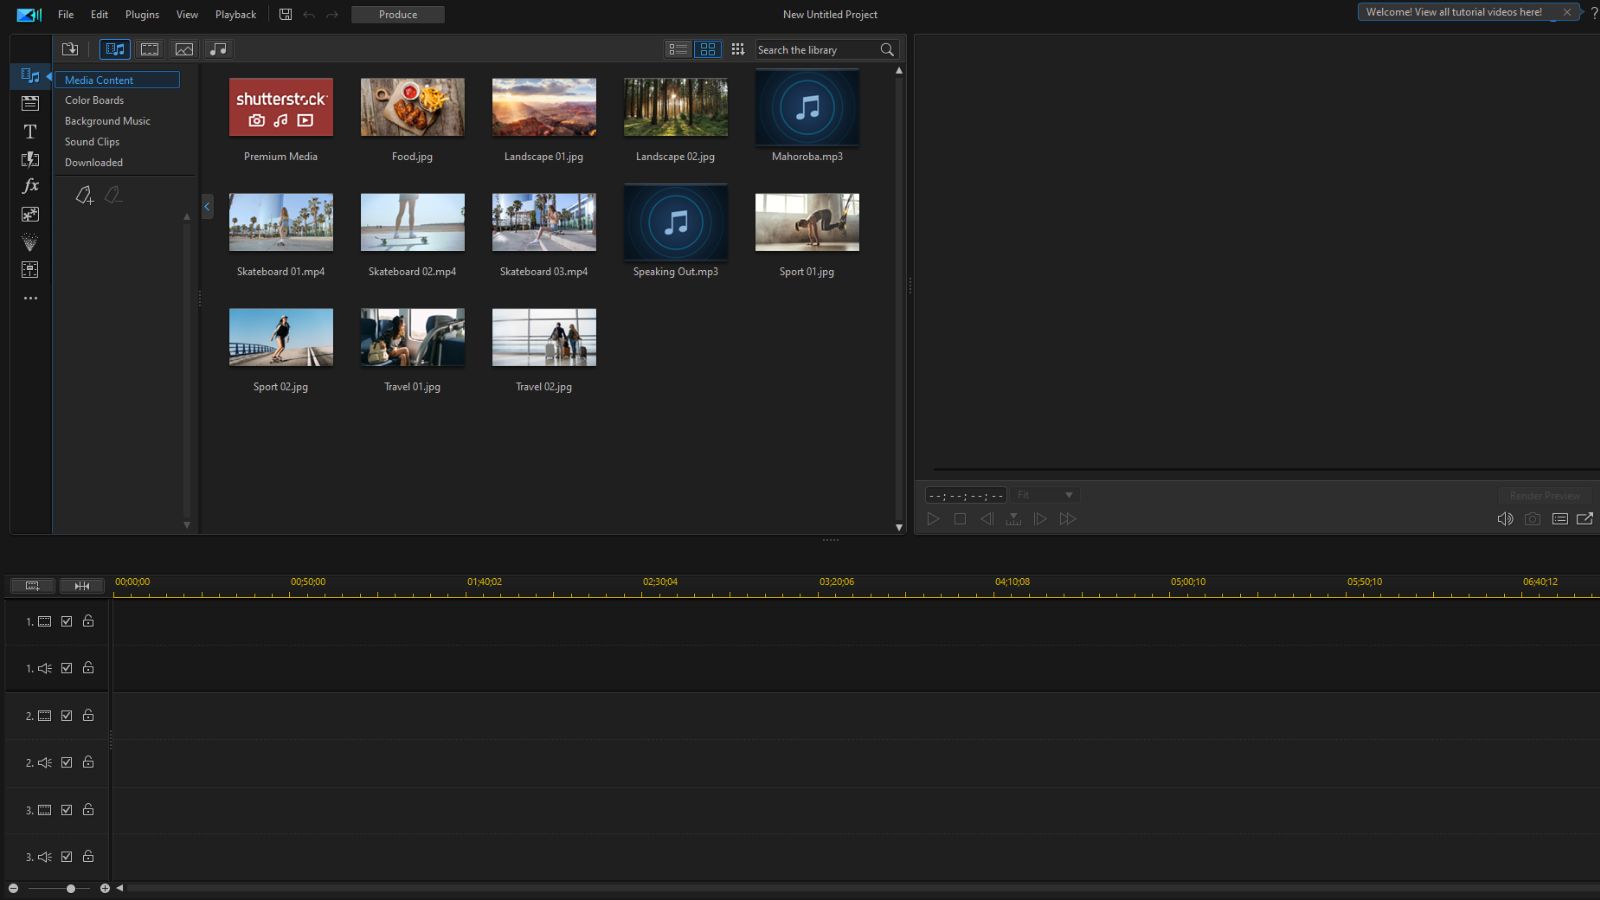Take a preview snapshot with camera icon
The width and height of the screenshot is (1600, 900).
[1532, 519]
